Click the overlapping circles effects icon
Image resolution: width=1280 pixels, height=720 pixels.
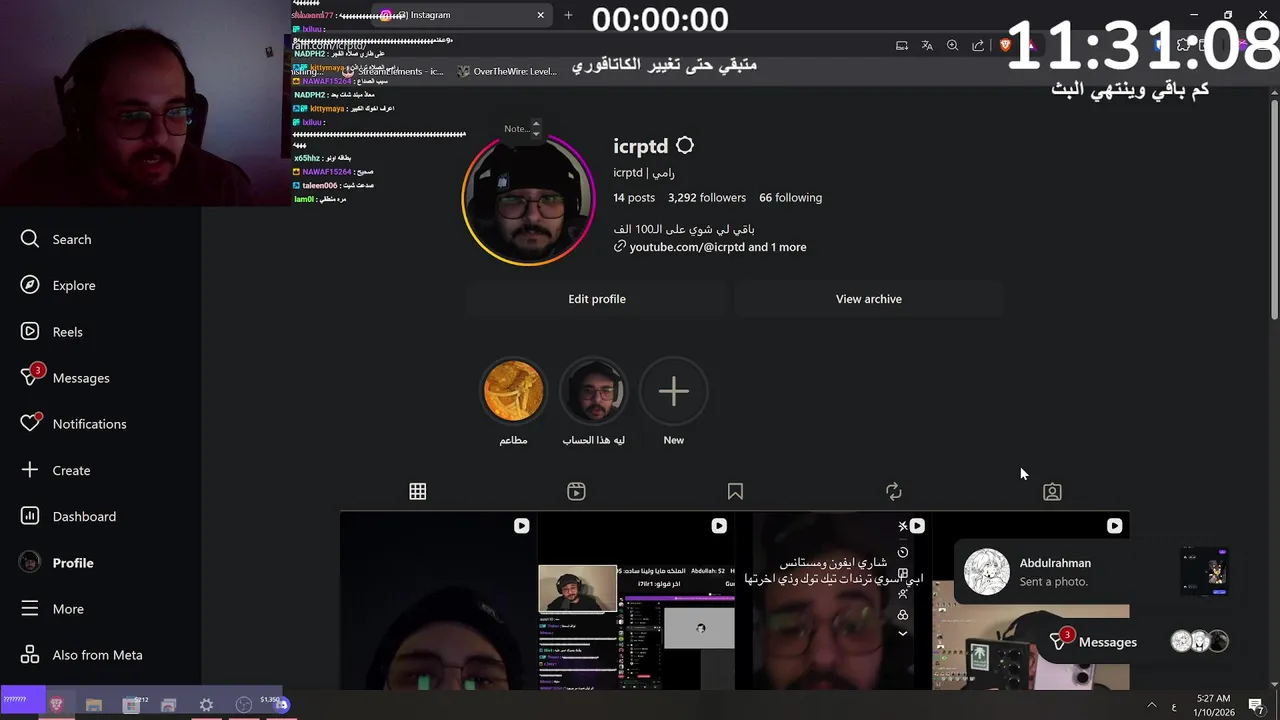(903, 614)
